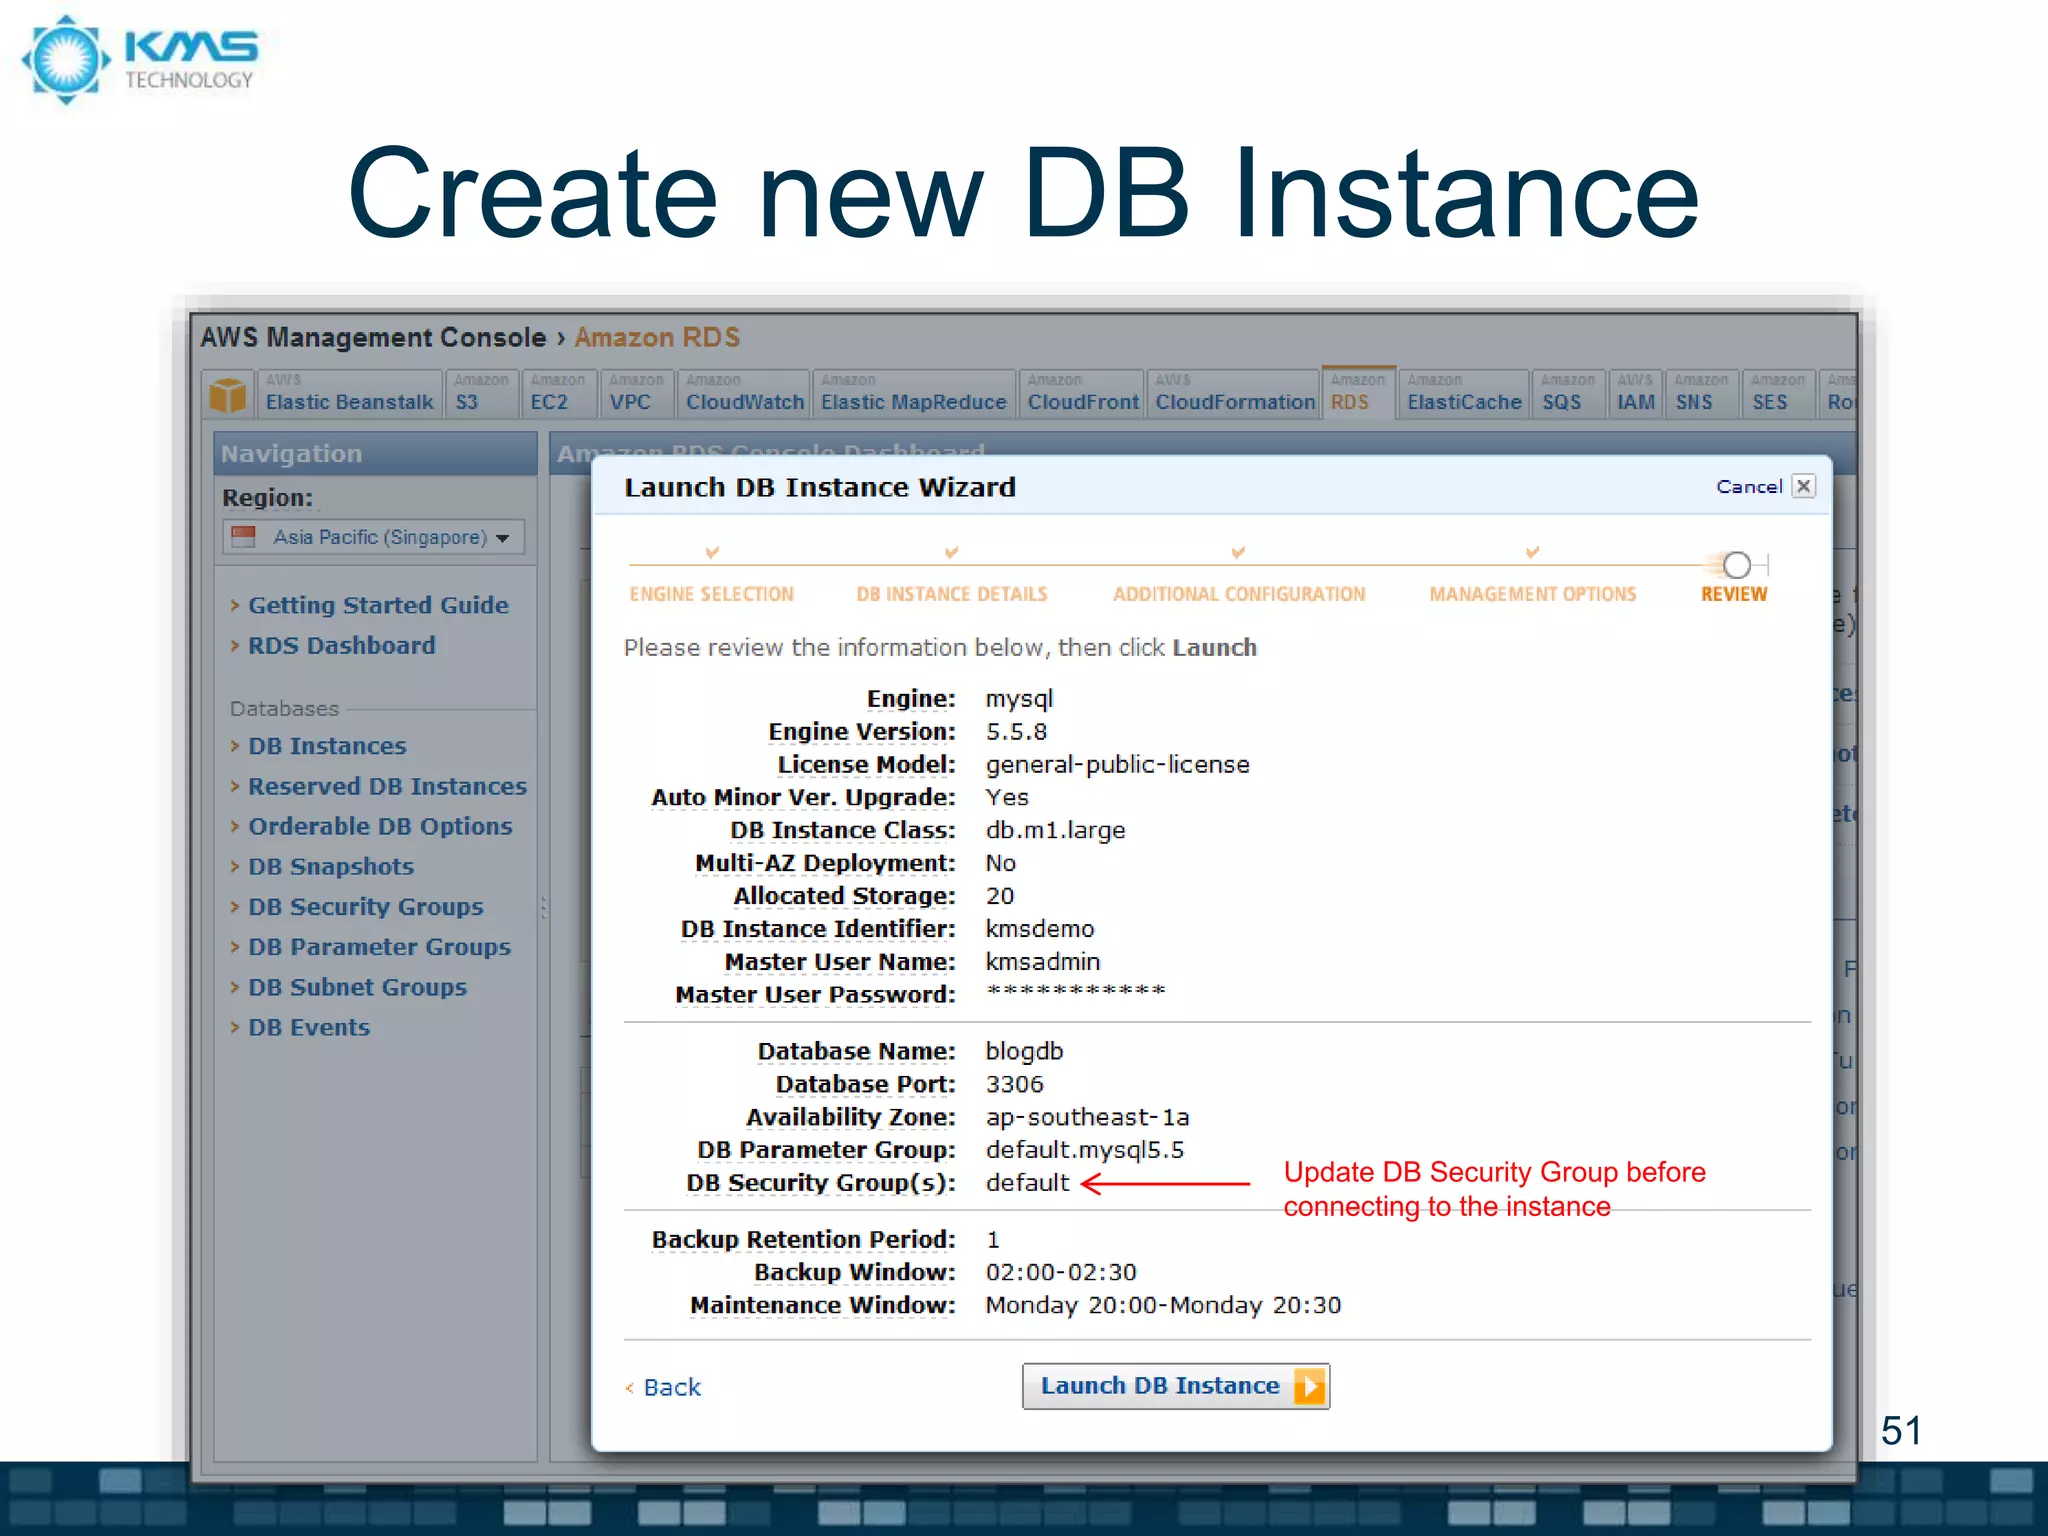Open the Elastic MapReduce tab
2048x1536 pixels.
[x=913, y=393]
